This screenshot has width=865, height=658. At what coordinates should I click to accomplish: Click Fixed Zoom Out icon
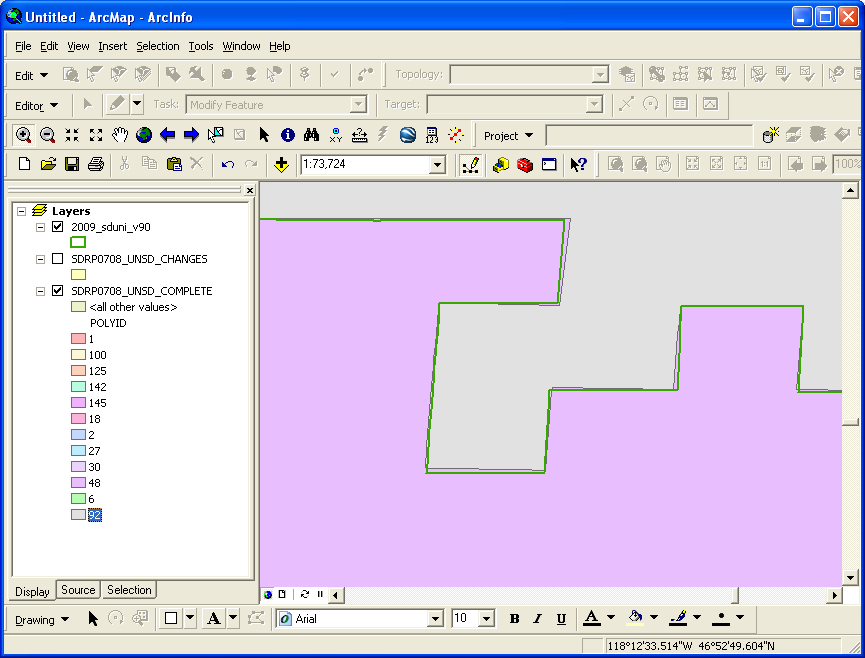coord(96,135)
